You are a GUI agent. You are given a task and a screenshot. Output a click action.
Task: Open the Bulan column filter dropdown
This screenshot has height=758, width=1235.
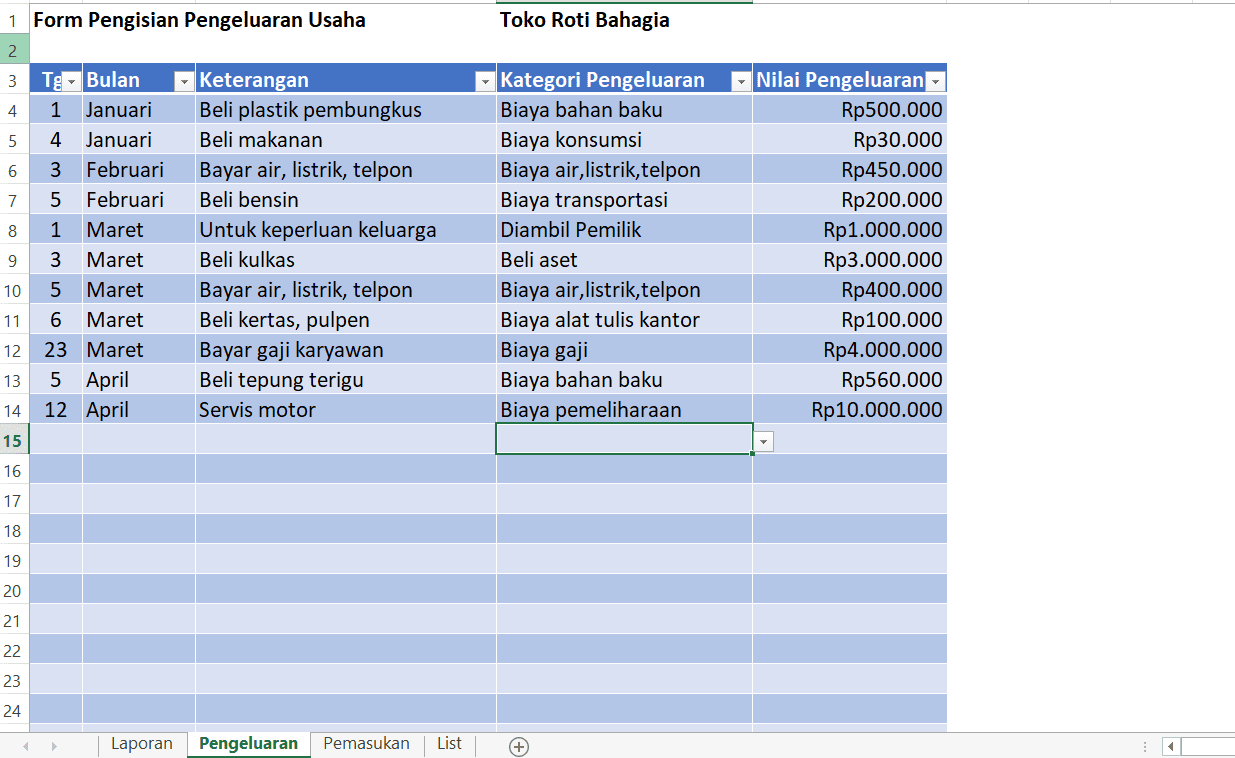tap(184, 81)
